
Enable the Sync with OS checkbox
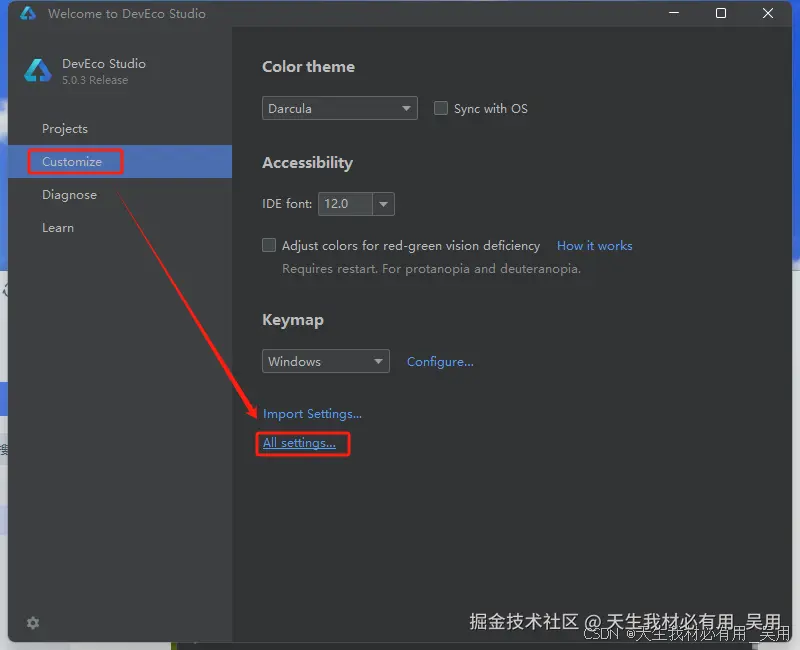(441, 108)
